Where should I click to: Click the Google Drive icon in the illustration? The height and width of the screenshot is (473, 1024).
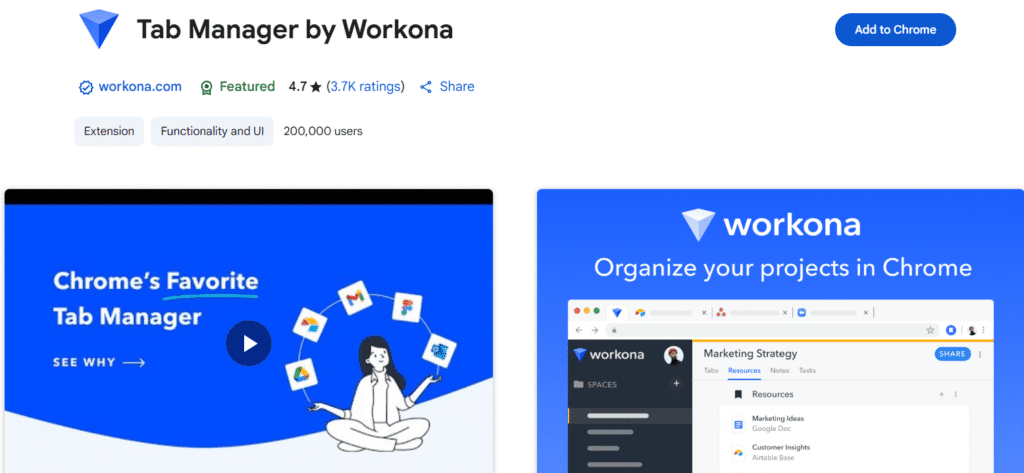(300, 376)
